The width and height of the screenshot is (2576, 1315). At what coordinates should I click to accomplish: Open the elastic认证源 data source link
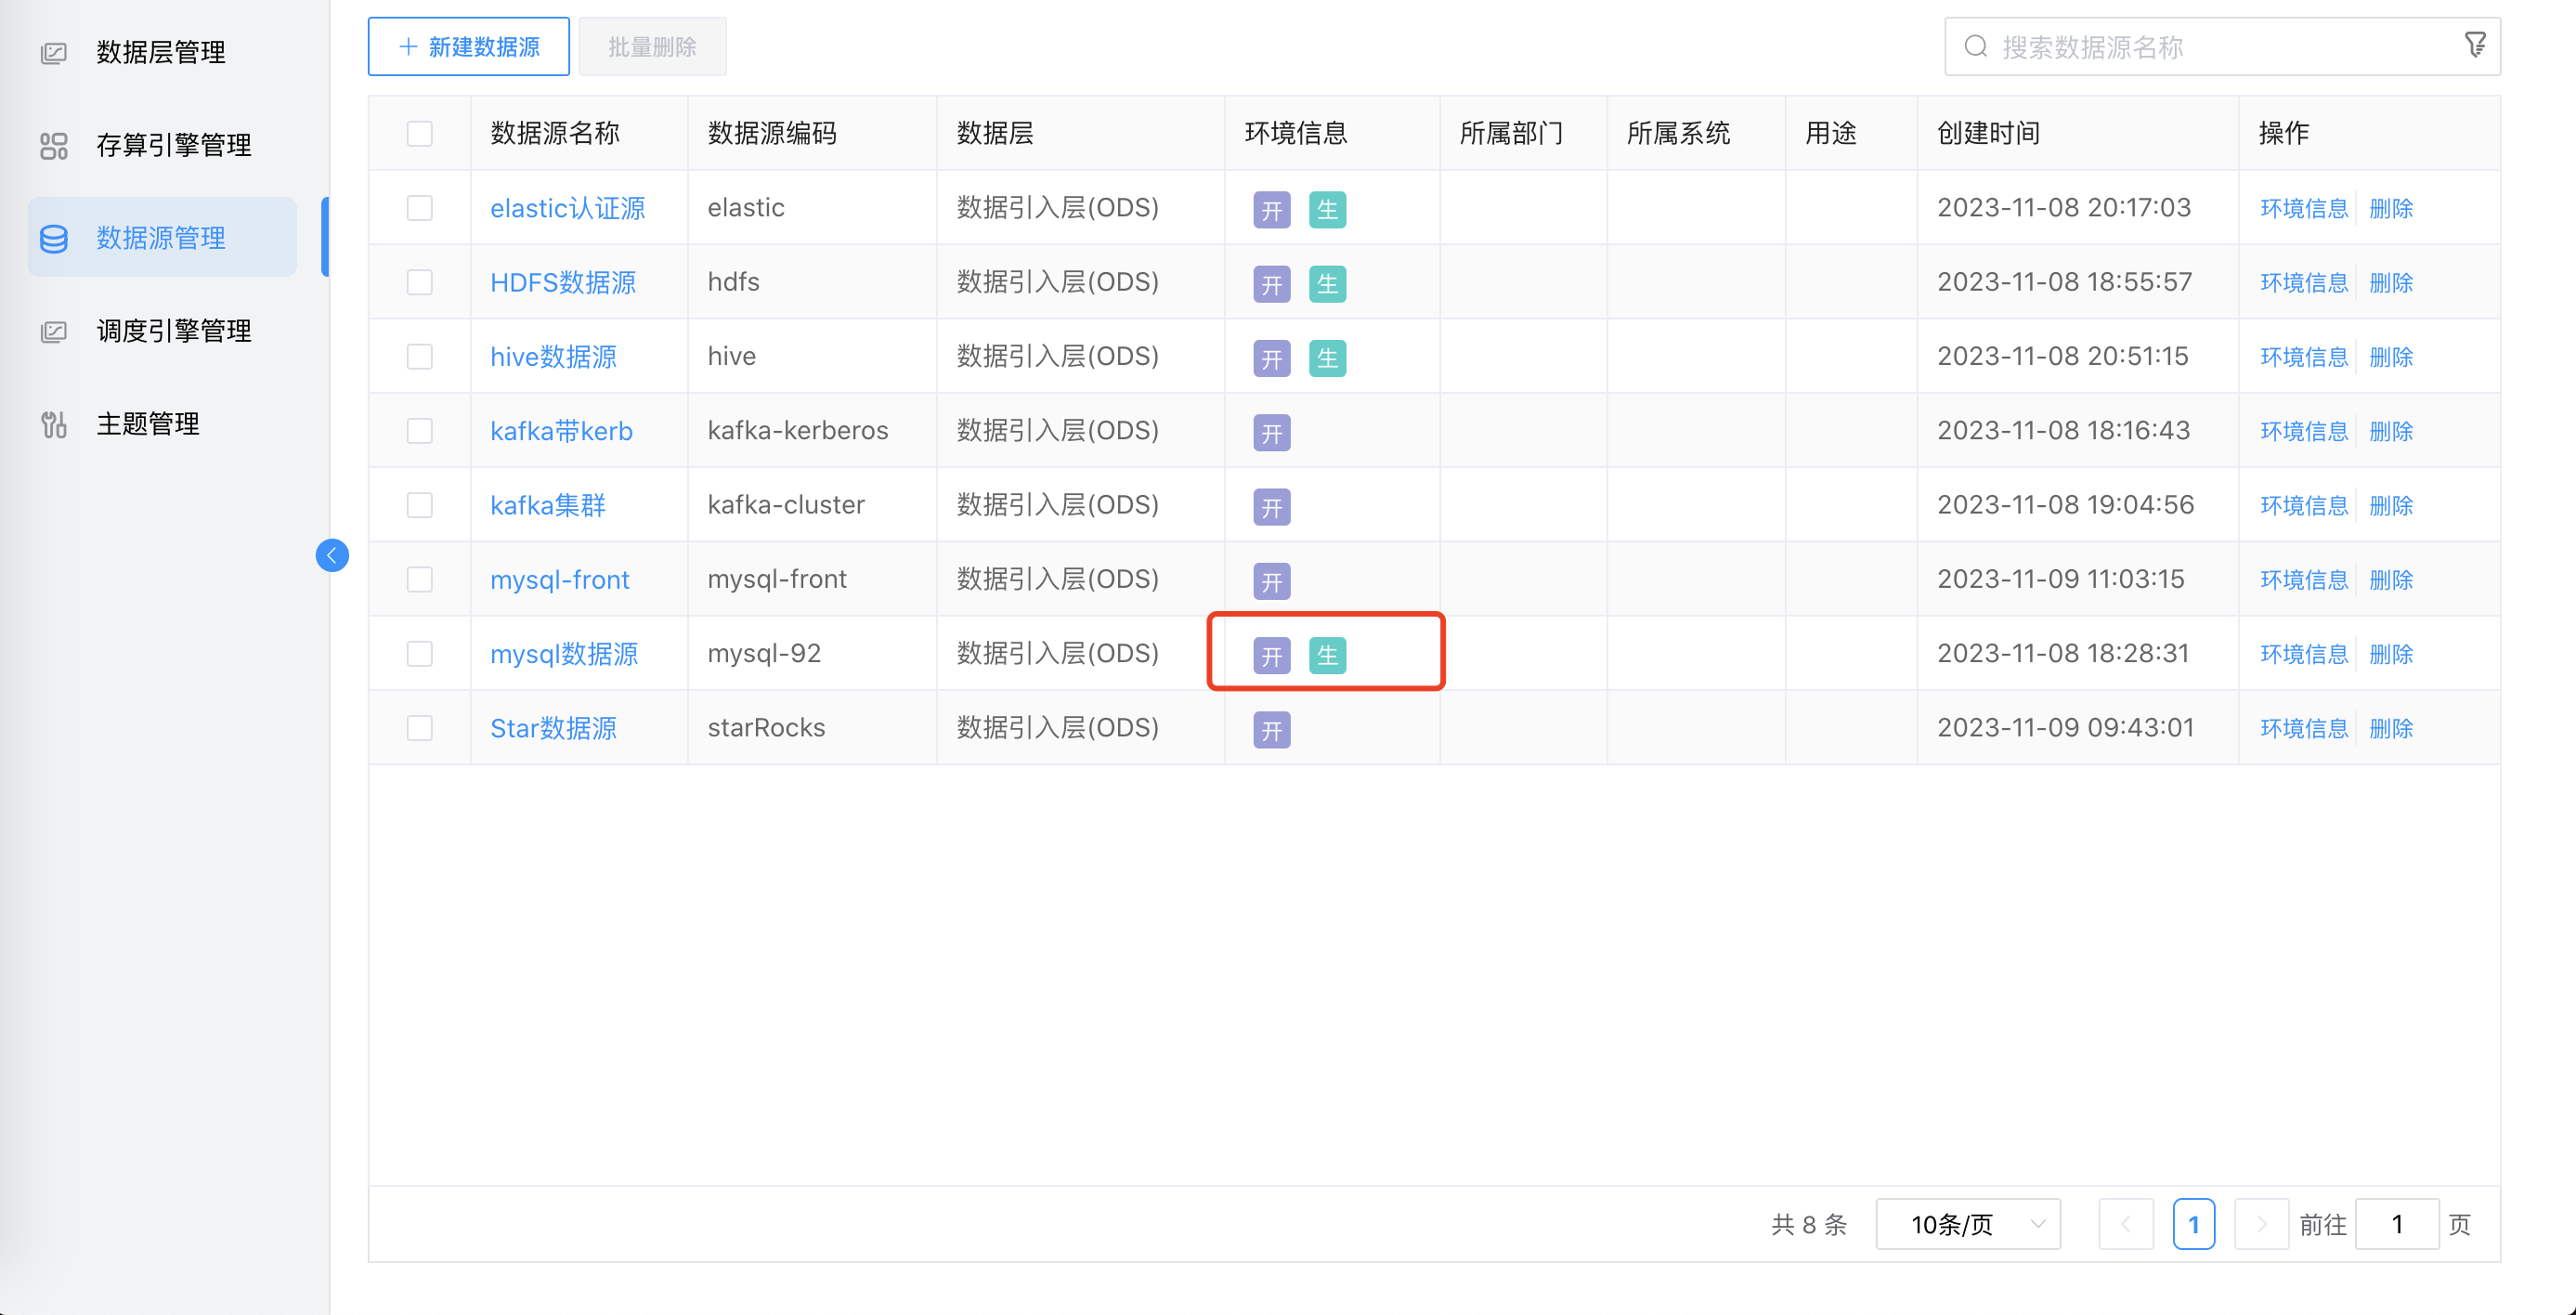pos(568,208)
